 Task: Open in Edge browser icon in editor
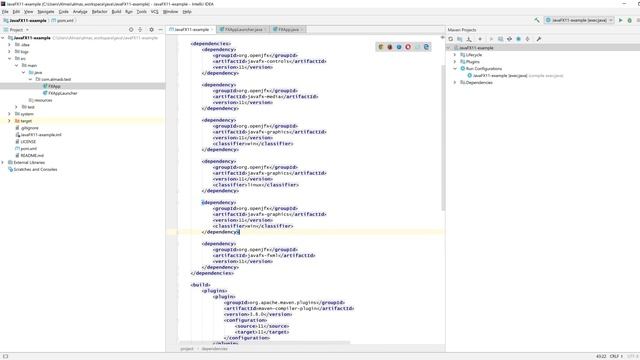(426, 47)
